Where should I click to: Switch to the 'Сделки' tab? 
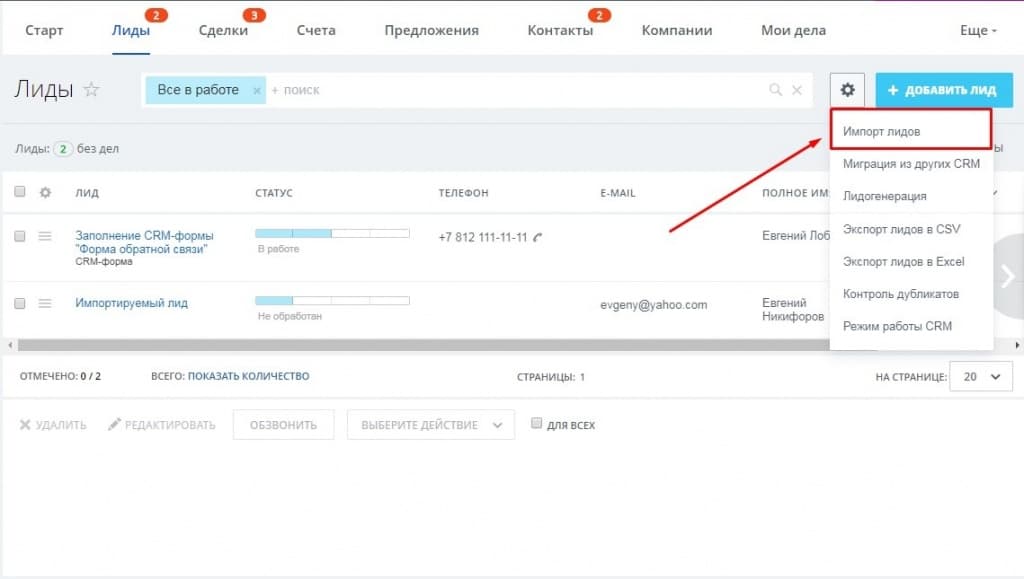click(x=223, y=31)
